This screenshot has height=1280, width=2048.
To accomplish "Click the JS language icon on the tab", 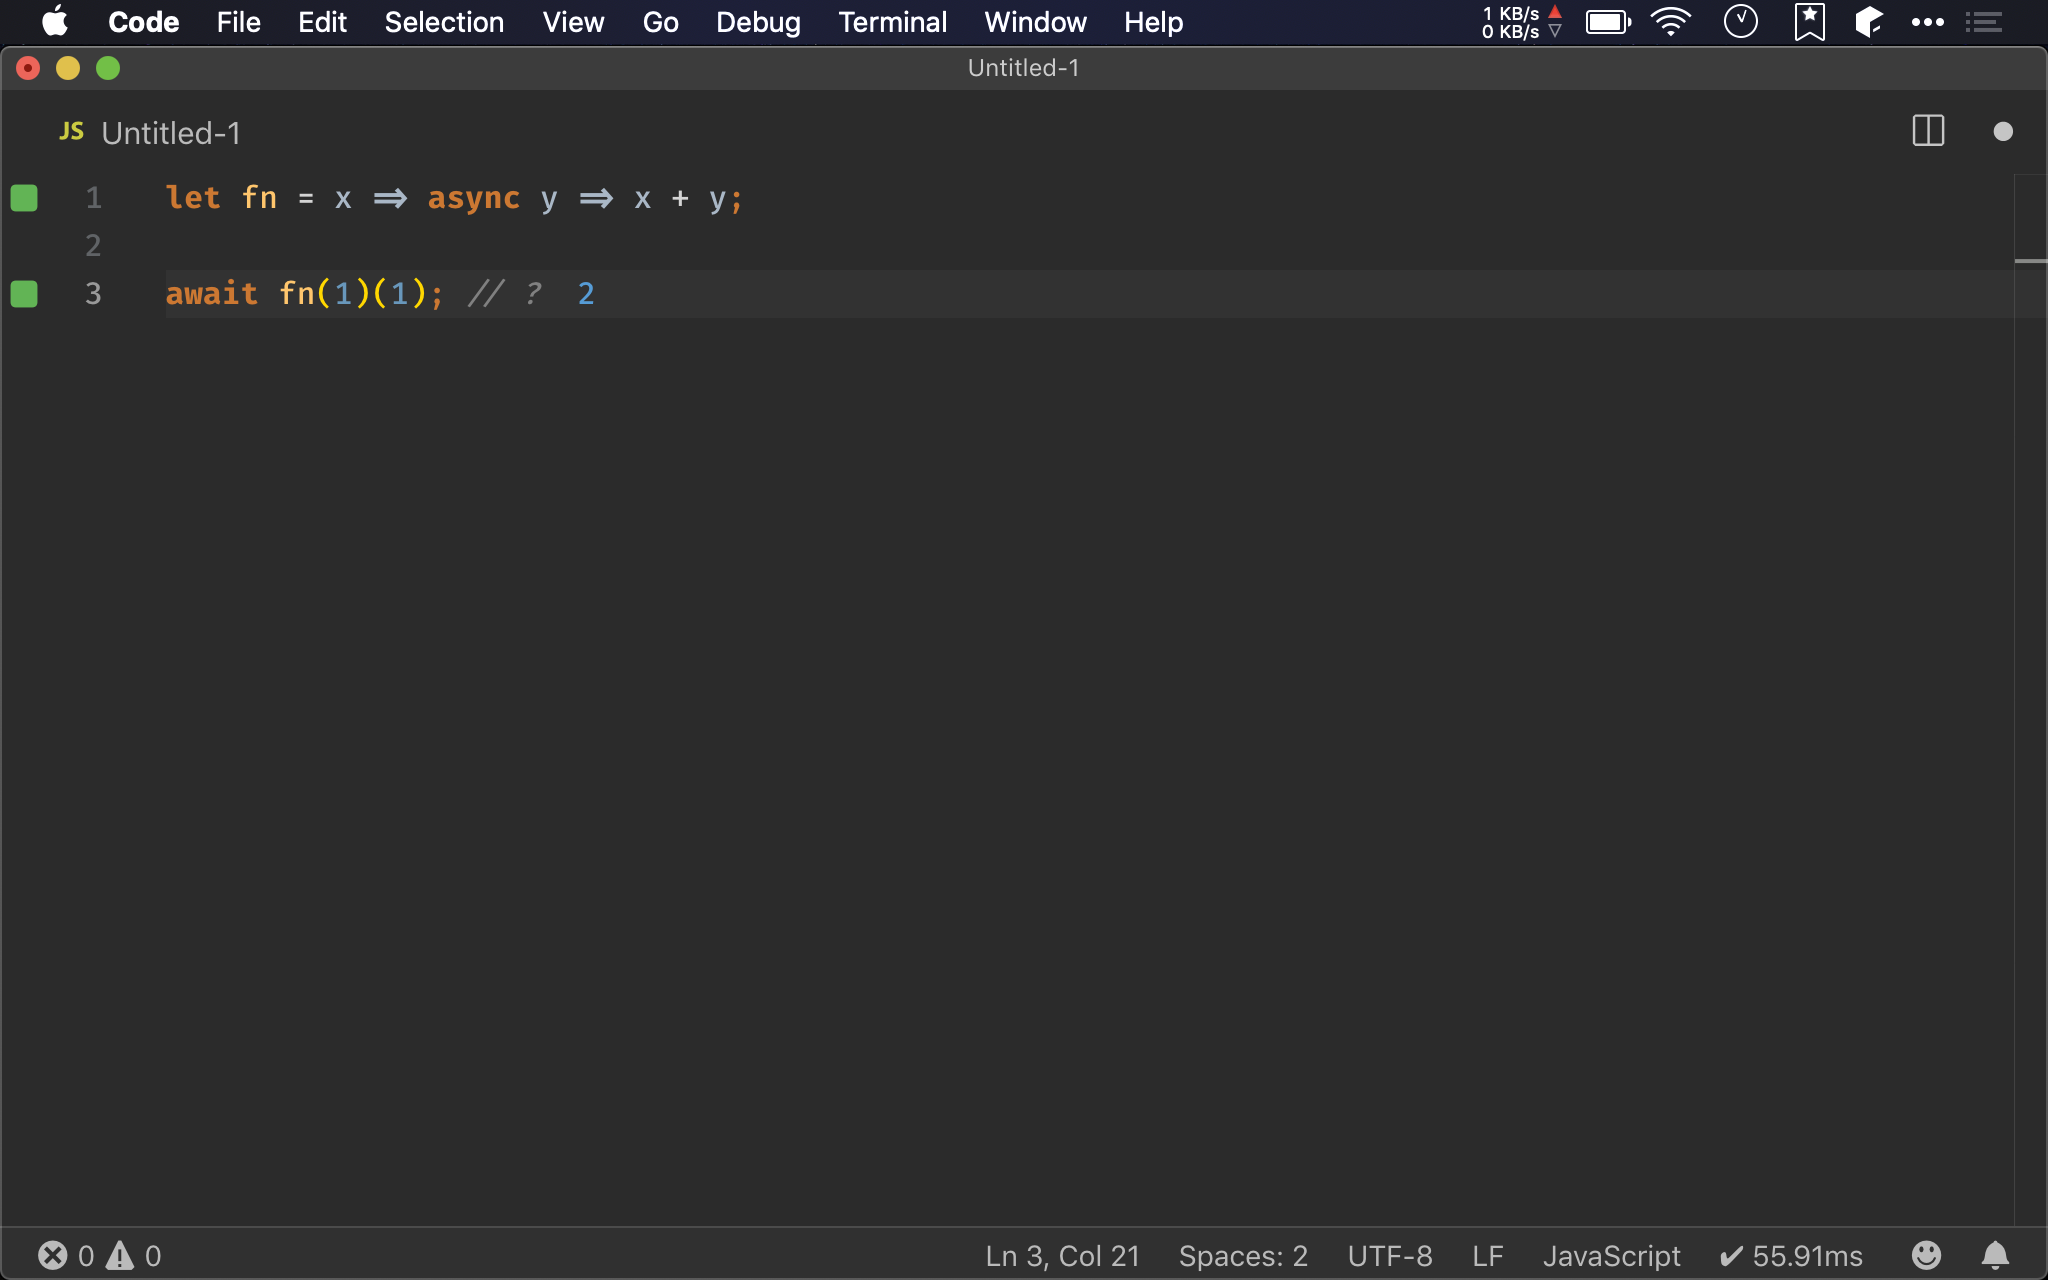I will 70,131.
